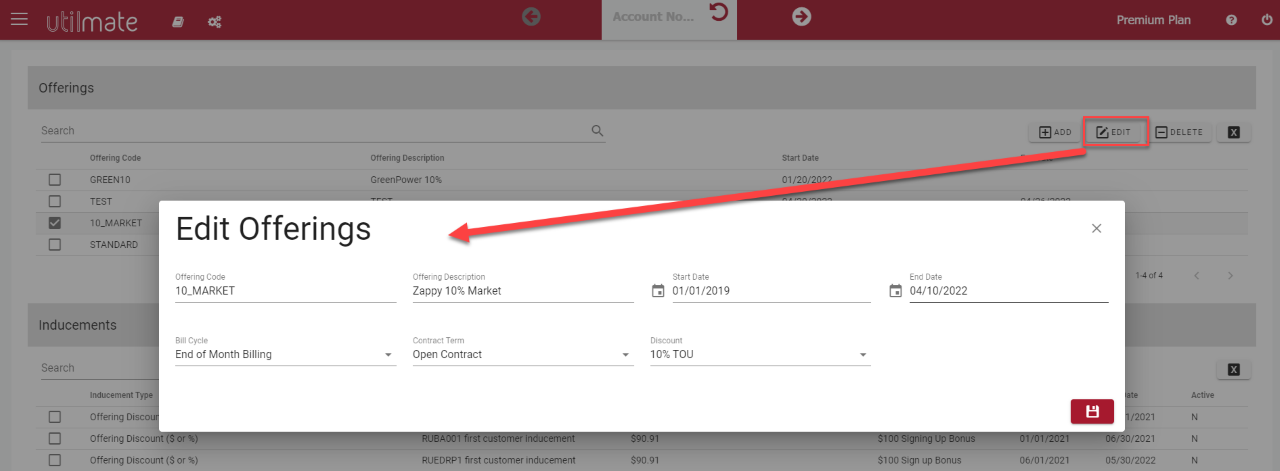Click the Add offering button
Image resolution: width=1280 pixels, height=471 pixels.
pyautogui.click(x=1055, y=132)
